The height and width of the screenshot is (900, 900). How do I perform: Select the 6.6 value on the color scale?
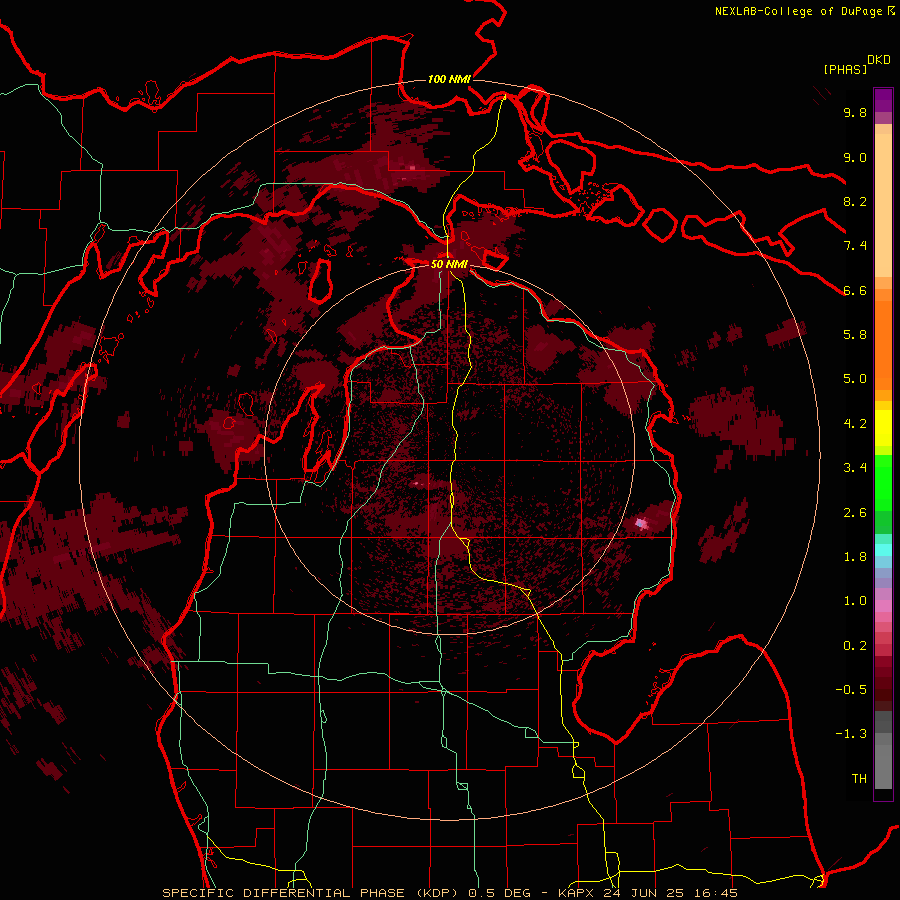(855, 290)
